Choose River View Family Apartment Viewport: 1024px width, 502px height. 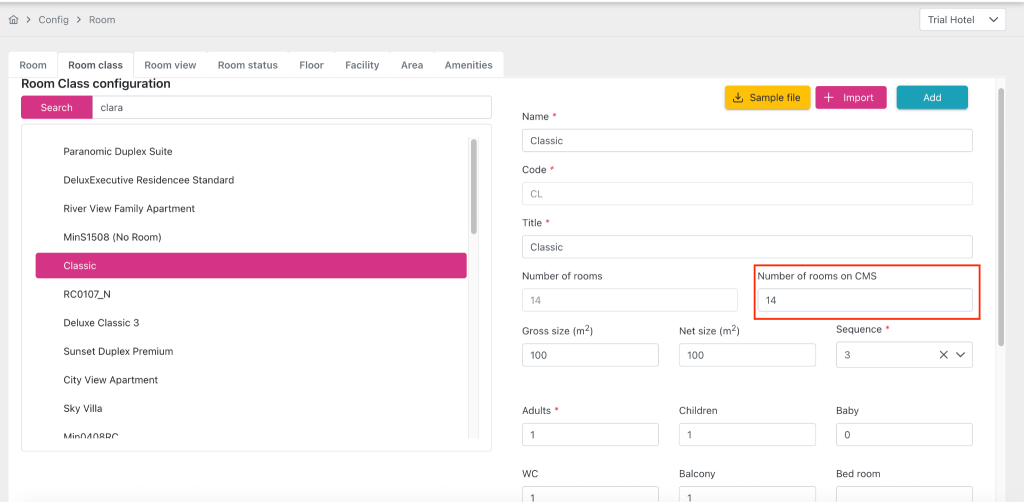(129, 209)
